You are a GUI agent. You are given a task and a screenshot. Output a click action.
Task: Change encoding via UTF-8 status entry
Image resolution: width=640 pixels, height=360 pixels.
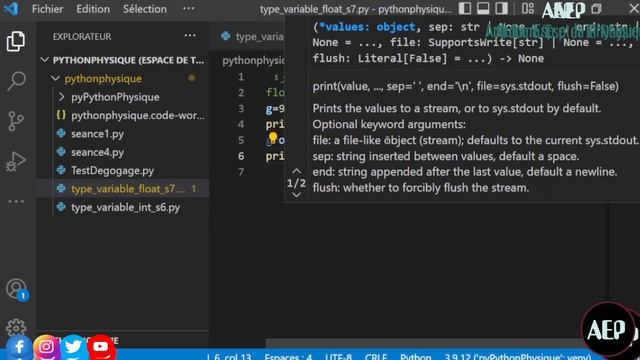coord(338,357)
